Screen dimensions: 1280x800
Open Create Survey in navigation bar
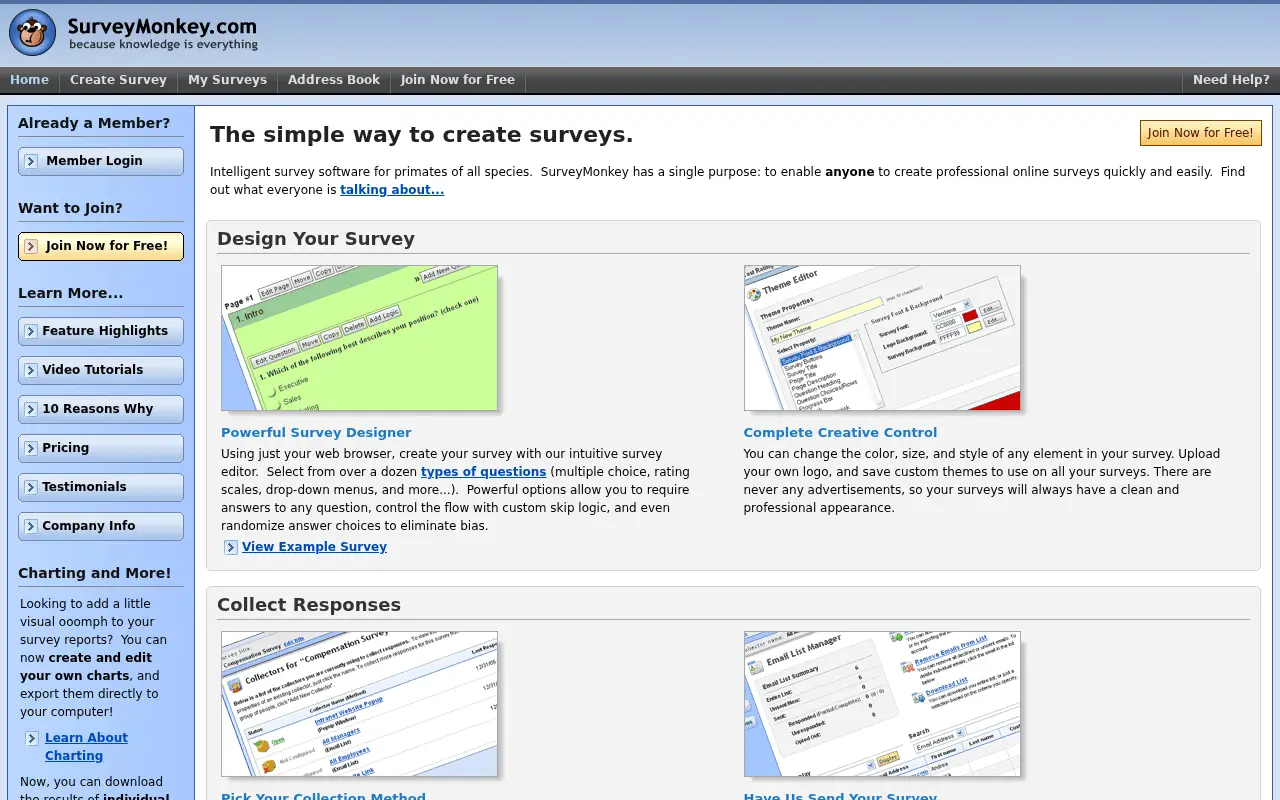click(x=118, y=80)
